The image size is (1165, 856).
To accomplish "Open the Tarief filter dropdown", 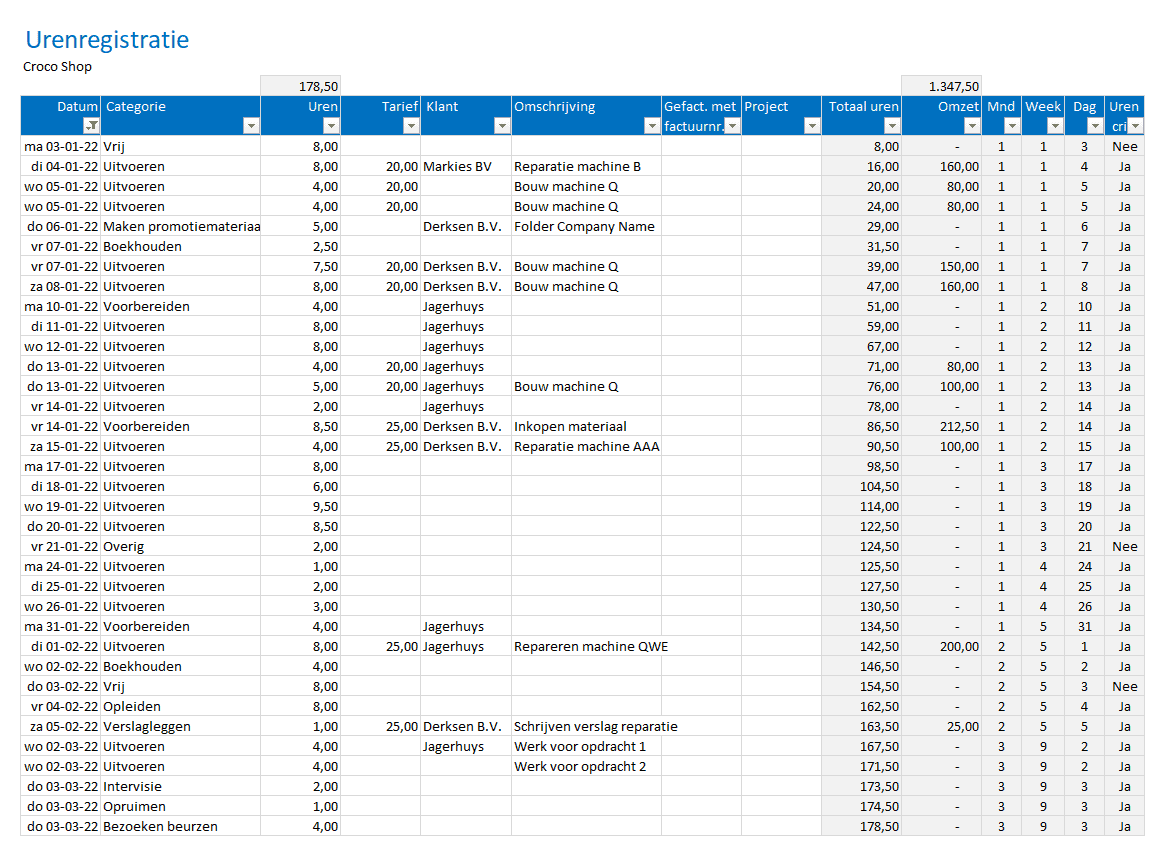I will click(410, 126).
